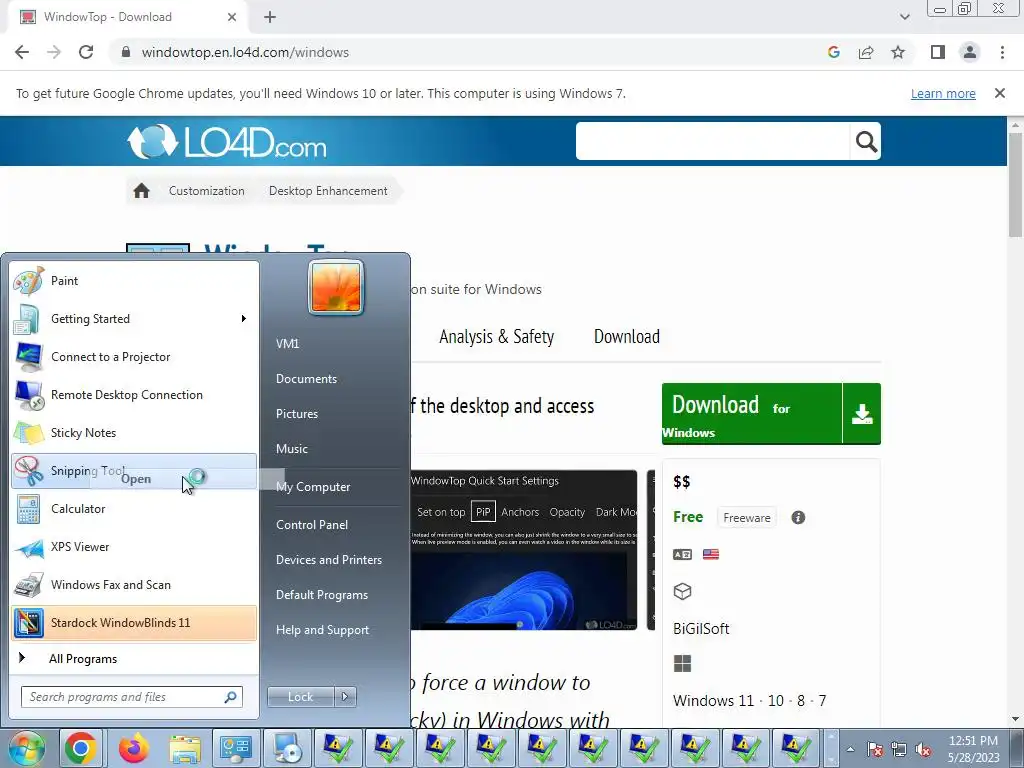Click in Search programs and files box

click(131, 697)
